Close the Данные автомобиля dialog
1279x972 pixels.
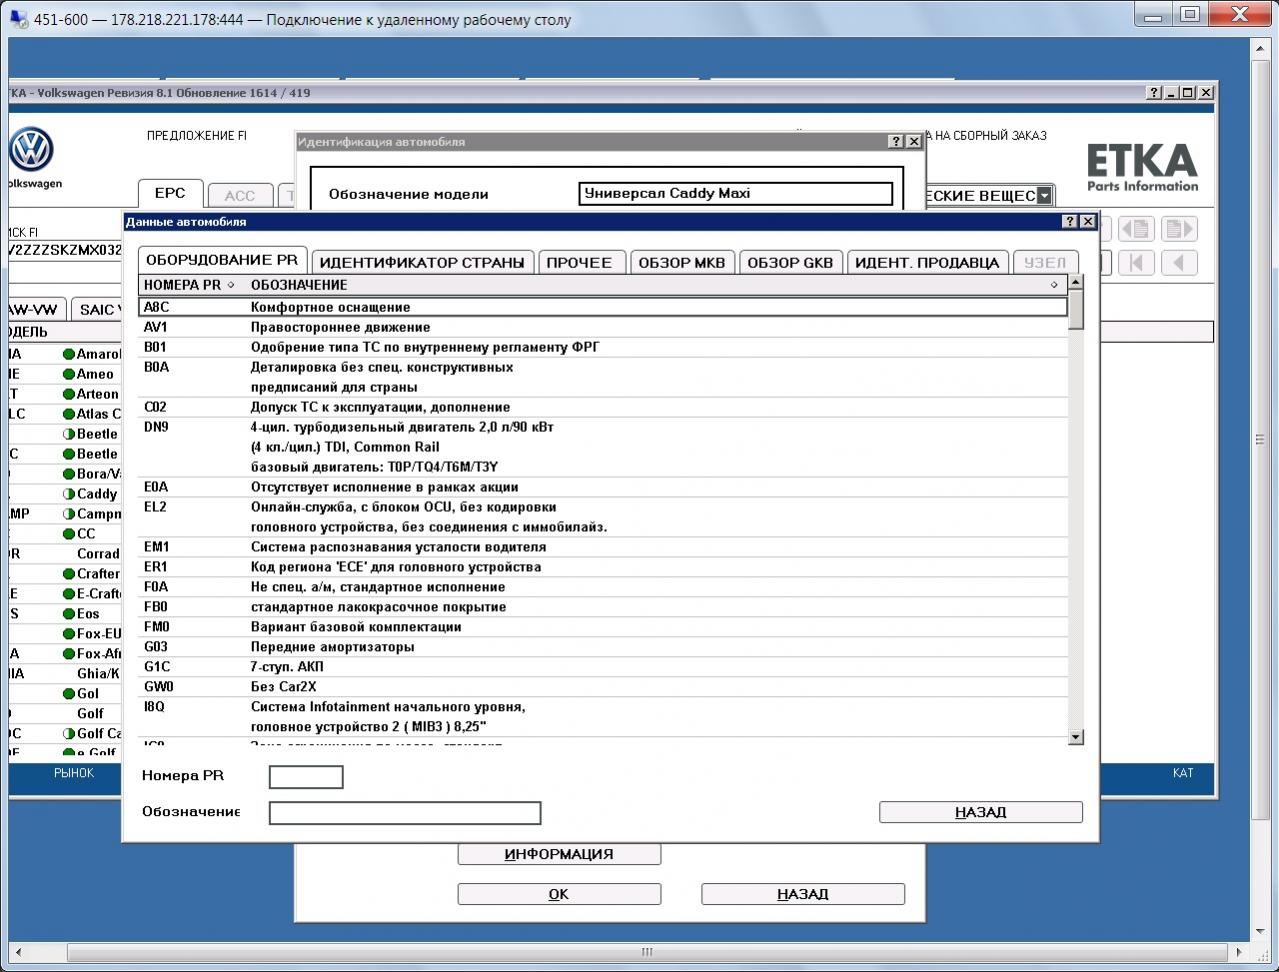[1088, 222]
